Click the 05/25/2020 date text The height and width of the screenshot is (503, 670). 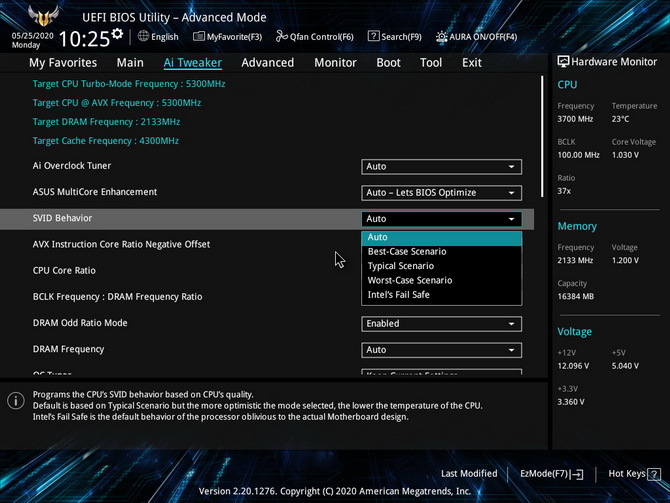point(32,35)
